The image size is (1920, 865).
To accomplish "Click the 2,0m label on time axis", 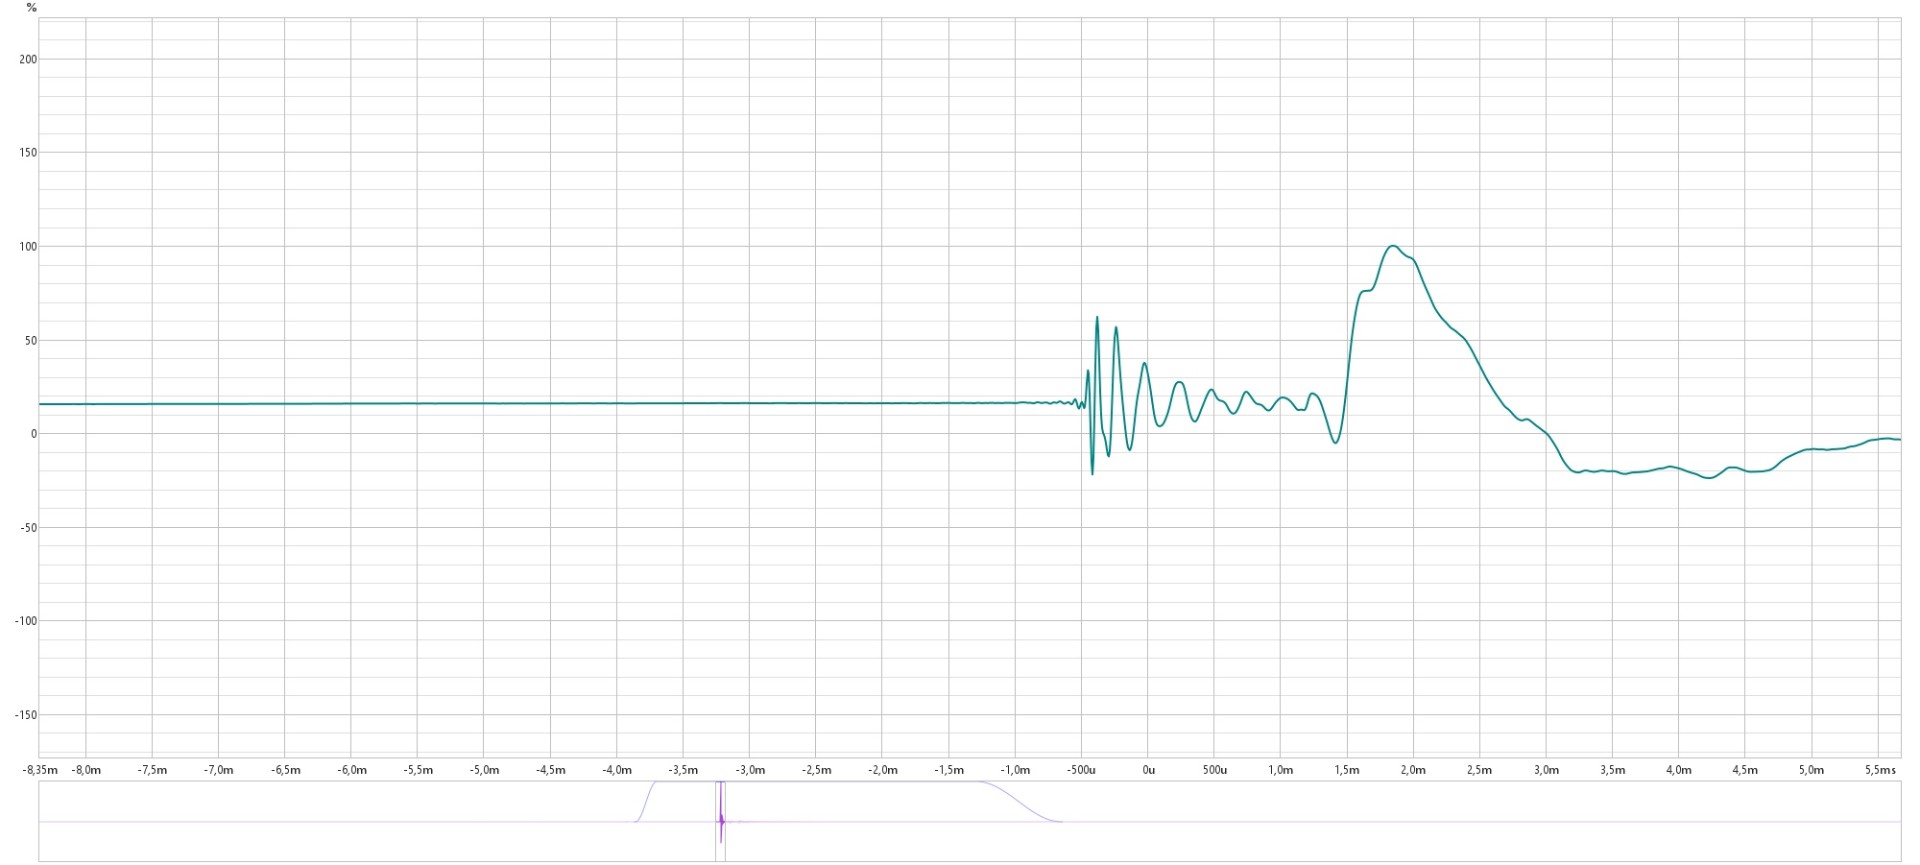I will pyautogui.click(x=1412, y=770).
